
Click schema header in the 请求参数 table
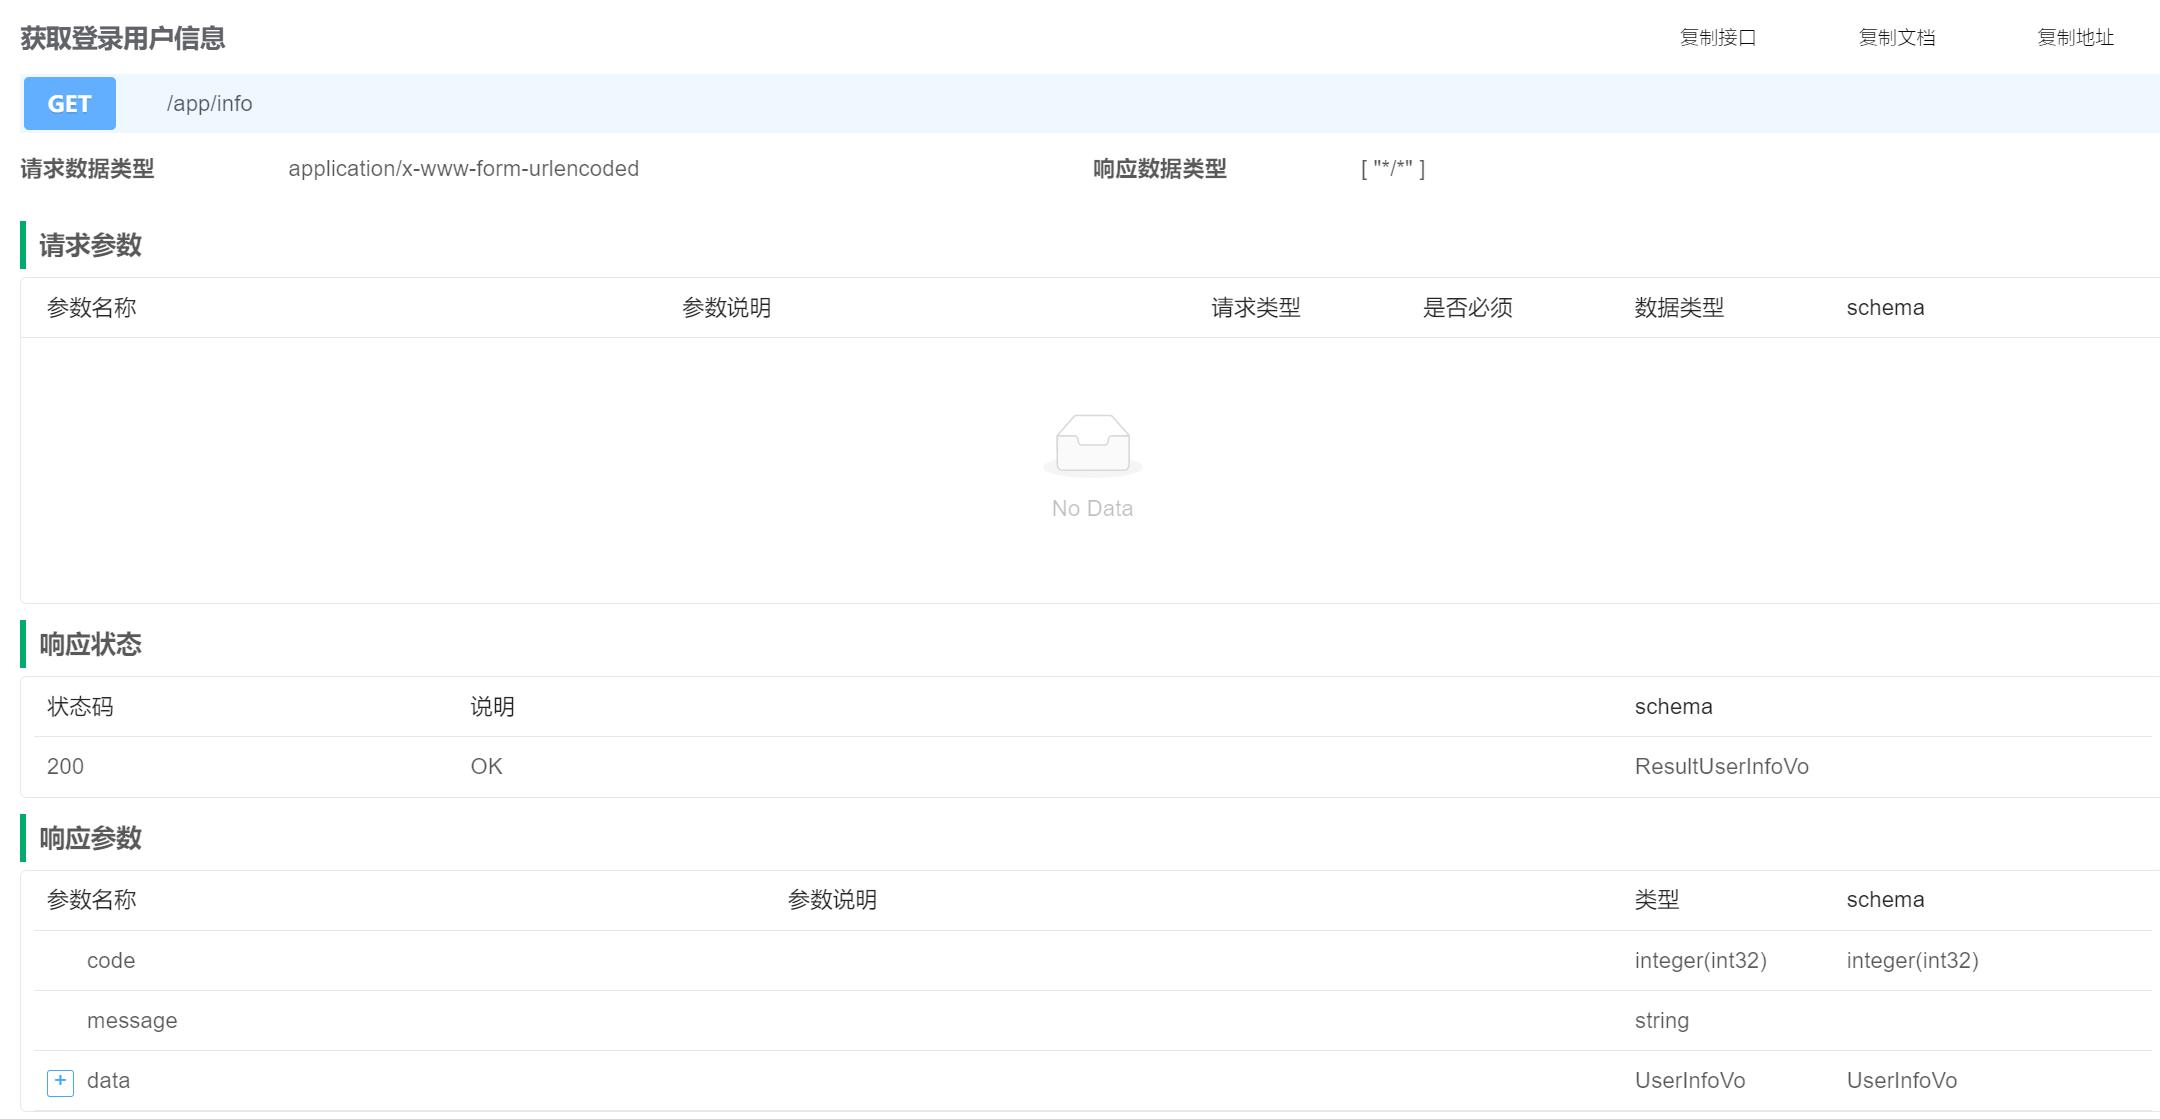[1886, 308]
